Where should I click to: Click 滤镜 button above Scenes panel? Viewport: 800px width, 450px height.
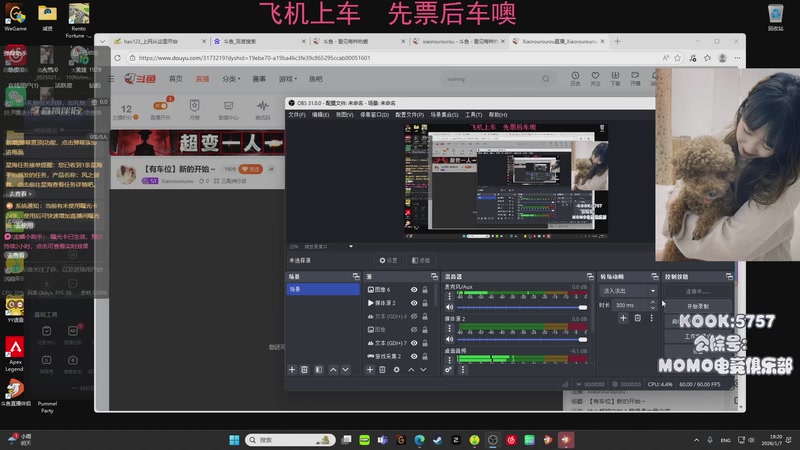(x=421, y=260)
